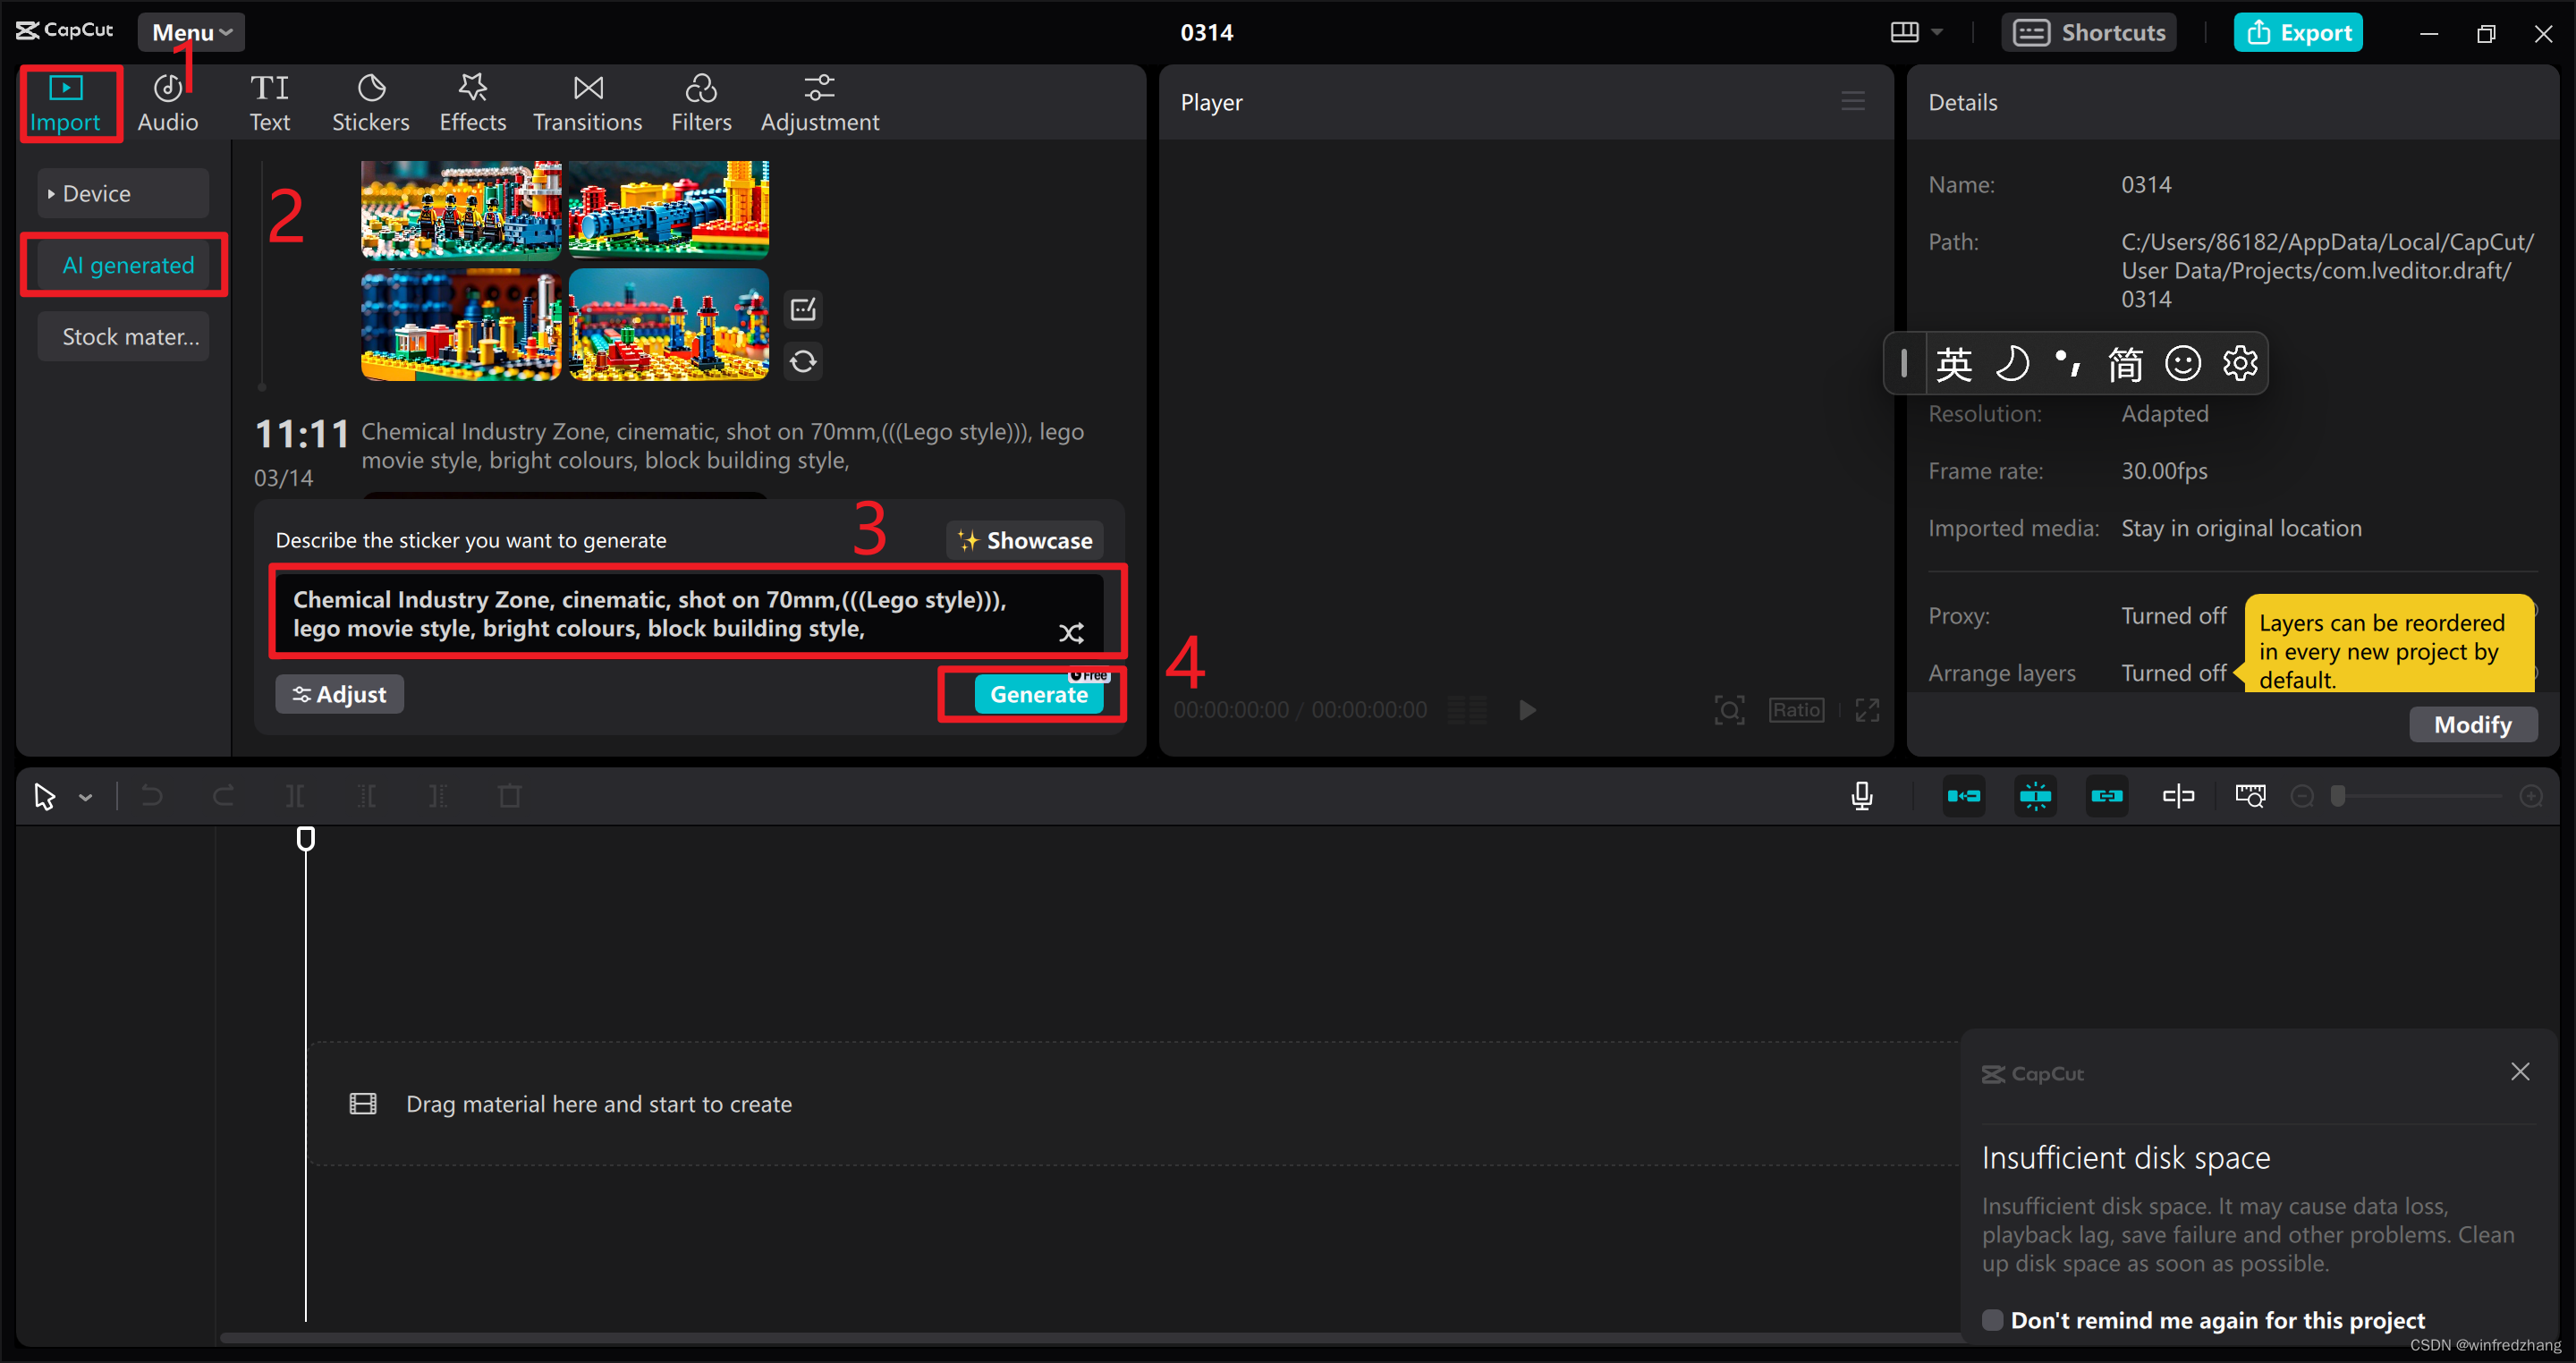Screen dimensions: 2576x1363
Task: Check Don't remind me again checkbox
Action: click(1992, 1319)
